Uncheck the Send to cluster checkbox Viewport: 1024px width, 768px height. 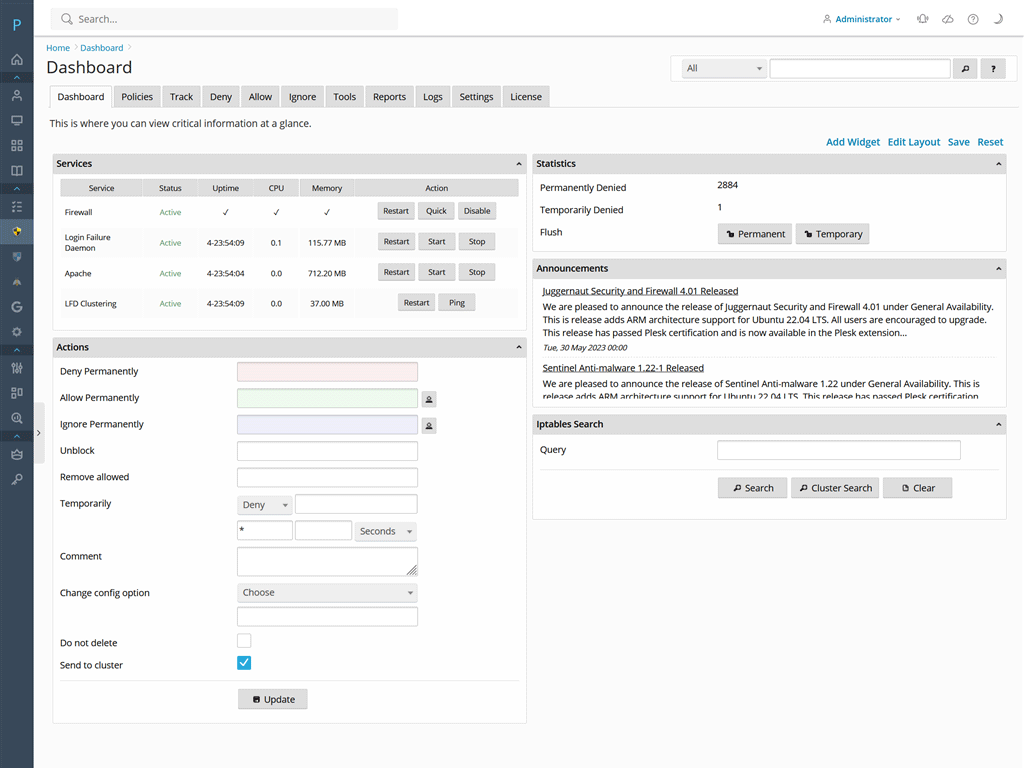pyautogui.click(x=244, y=662)
